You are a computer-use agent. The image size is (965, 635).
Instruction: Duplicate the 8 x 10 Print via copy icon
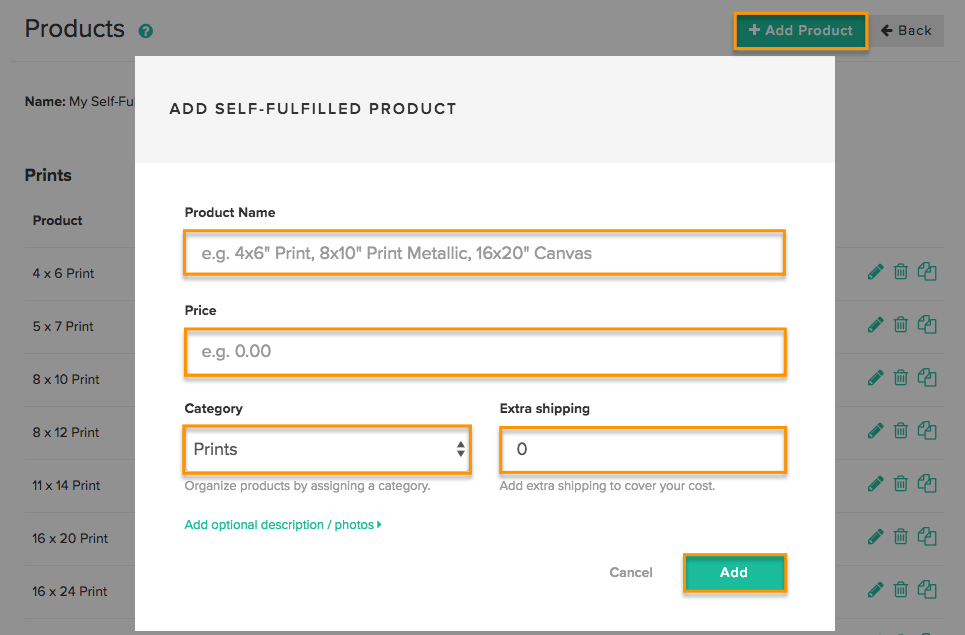tap(927, 377)
